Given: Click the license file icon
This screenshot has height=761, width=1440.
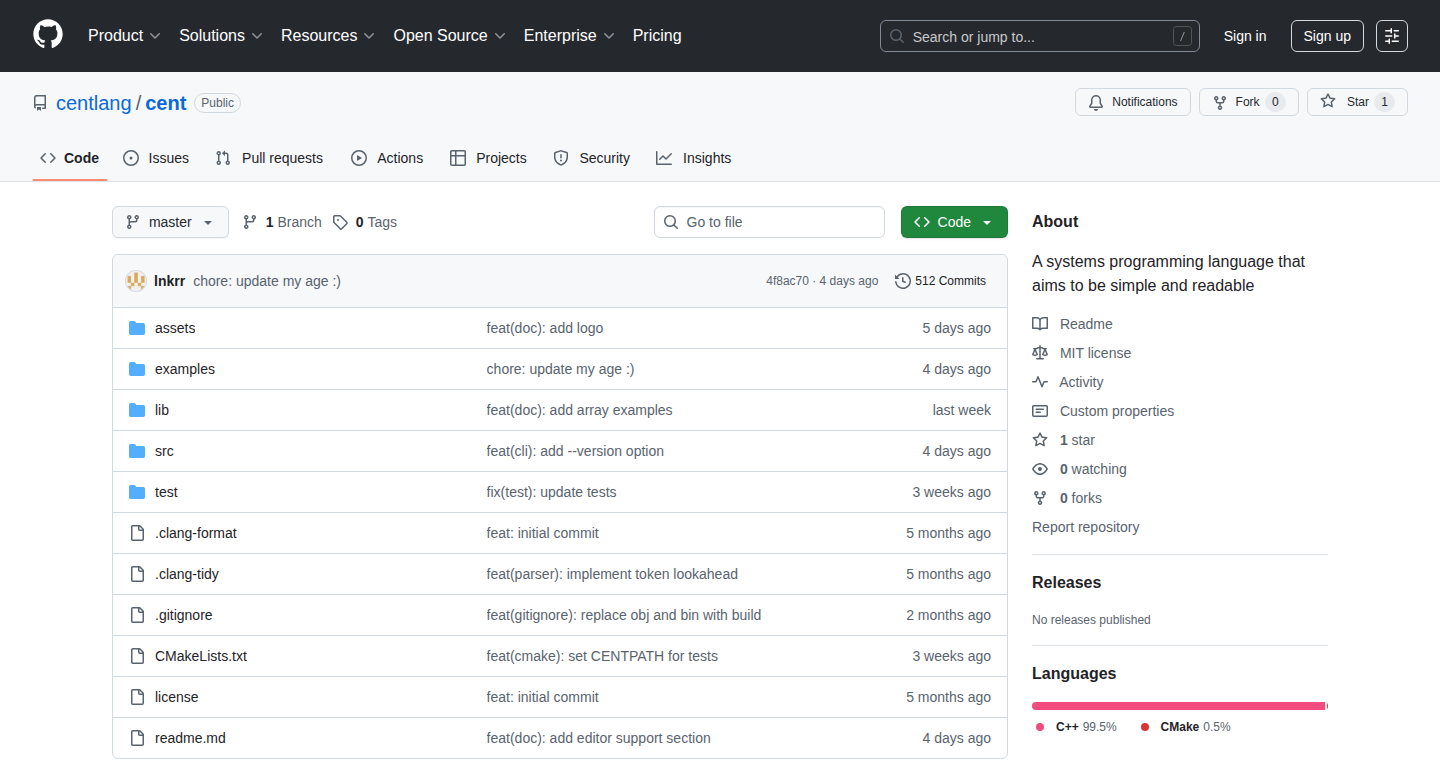Looking at the screenshot, I should 137,697.
